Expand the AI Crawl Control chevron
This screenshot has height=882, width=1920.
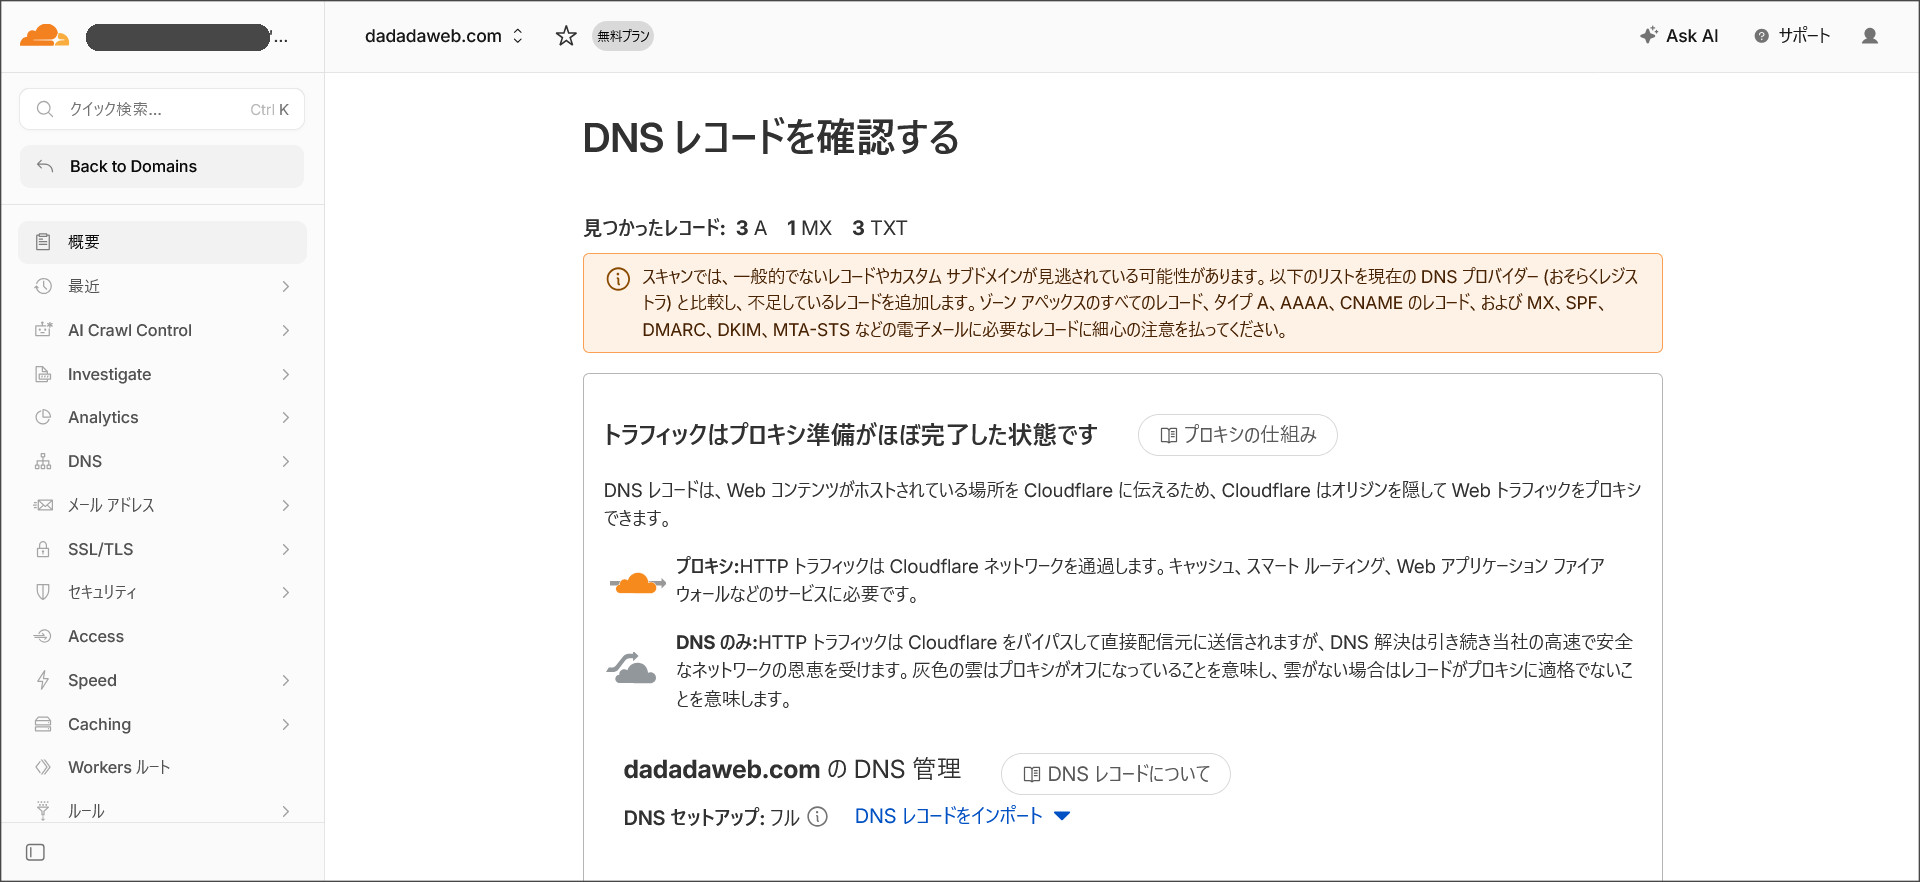(x=286, y=330)
